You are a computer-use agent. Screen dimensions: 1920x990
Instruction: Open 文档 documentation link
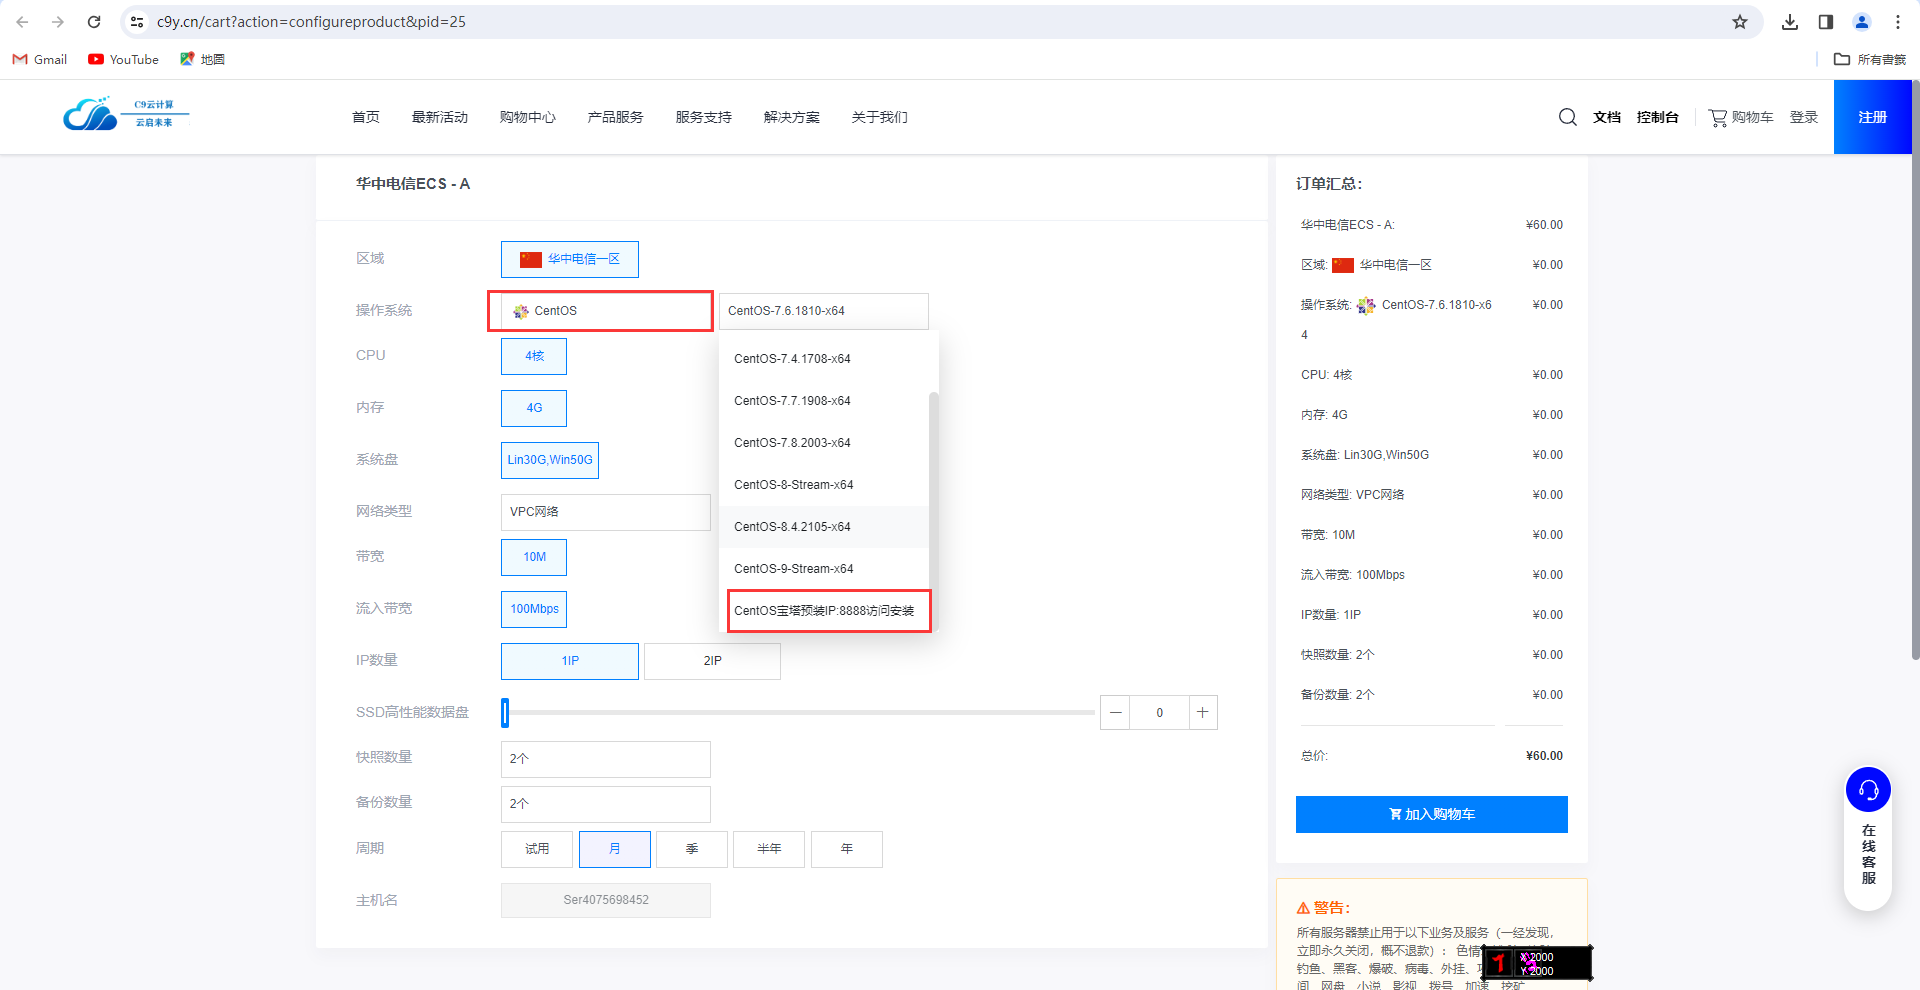pos(1607,117)
